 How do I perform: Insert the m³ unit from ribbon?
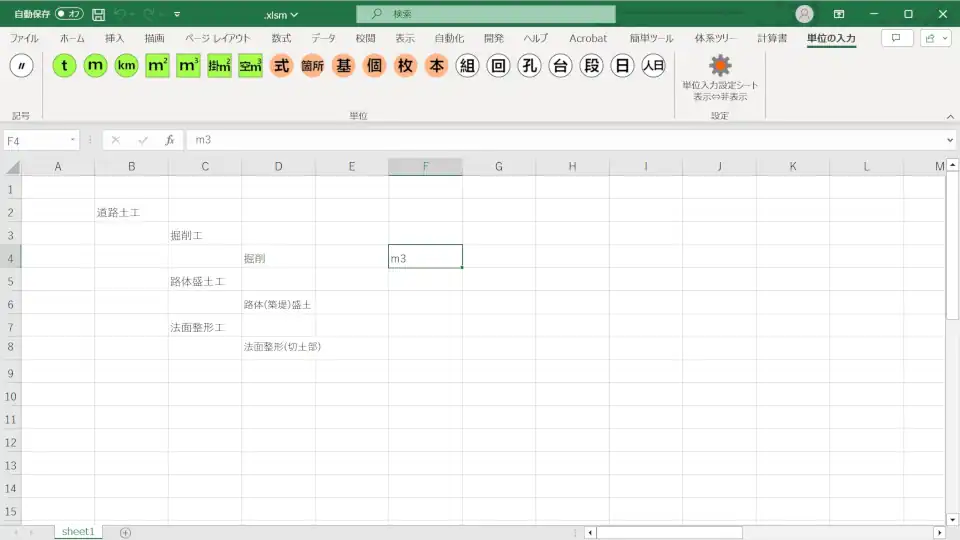[188, 66]
